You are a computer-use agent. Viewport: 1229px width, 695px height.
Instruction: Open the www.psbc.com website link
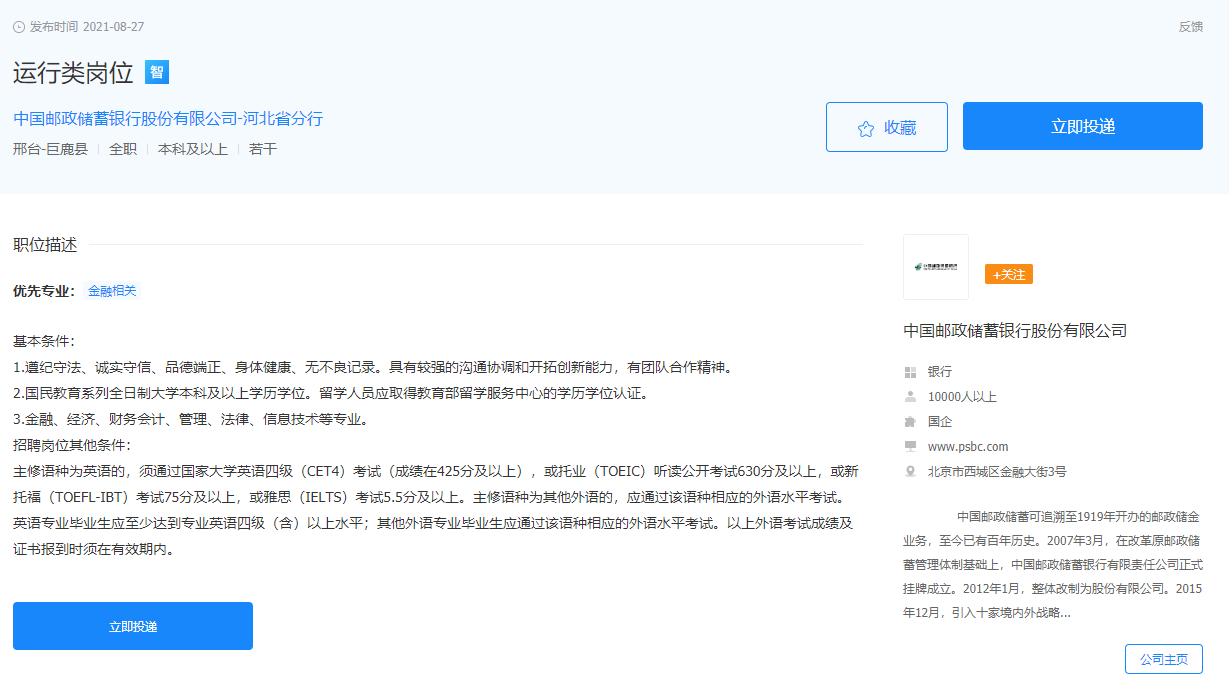point(968,447)
